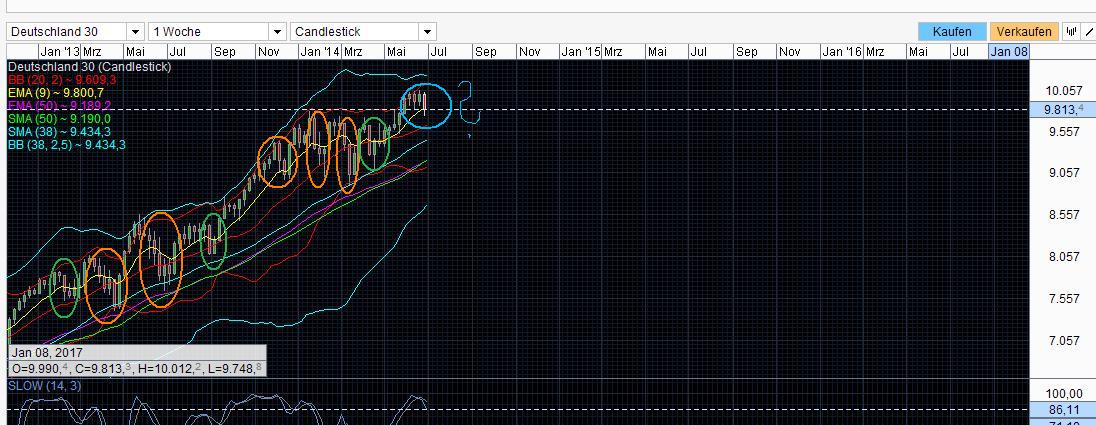The height and width of the screenshot is (425, 1096).
Task: Select the purple EMA (50) indicator label
Action: (59, 105)
